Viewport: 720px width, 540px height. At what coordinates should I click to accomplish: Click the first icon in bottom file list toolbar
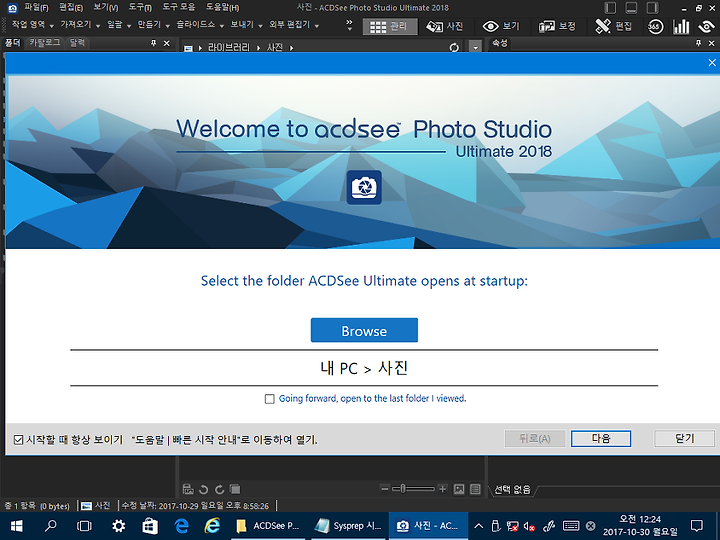[188, 489]
